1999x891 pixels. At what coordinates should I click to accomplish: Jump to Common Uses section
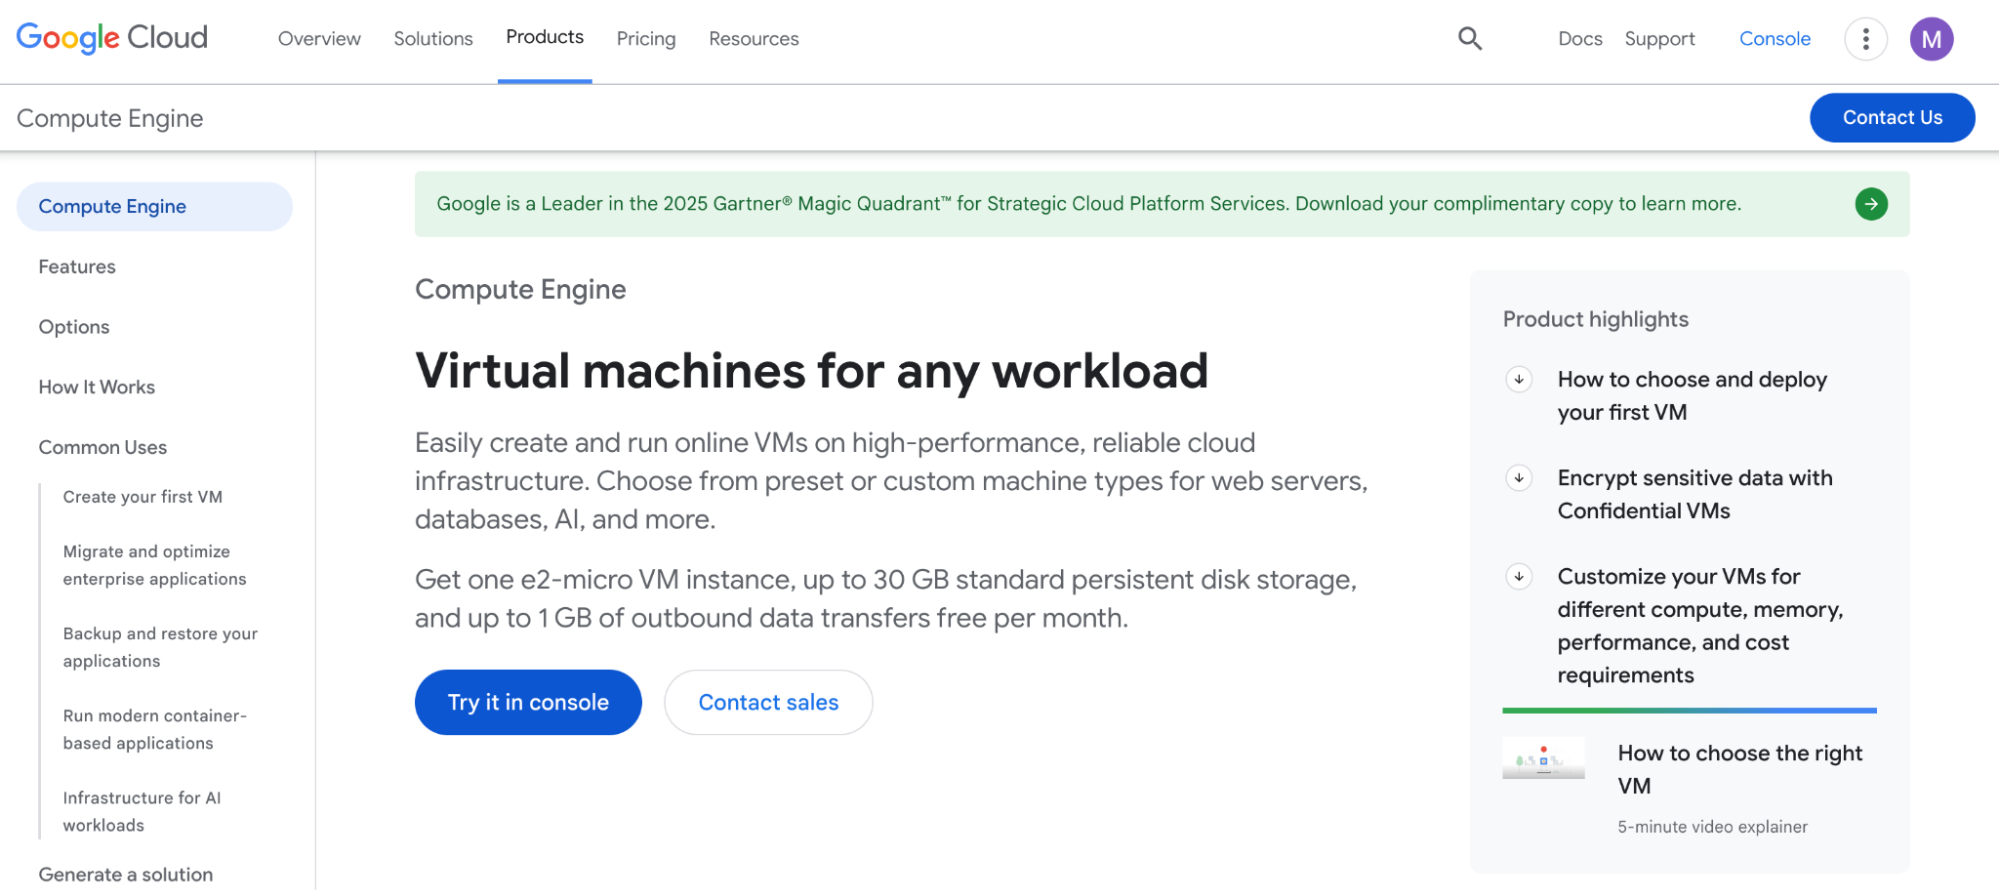point(103,447)
